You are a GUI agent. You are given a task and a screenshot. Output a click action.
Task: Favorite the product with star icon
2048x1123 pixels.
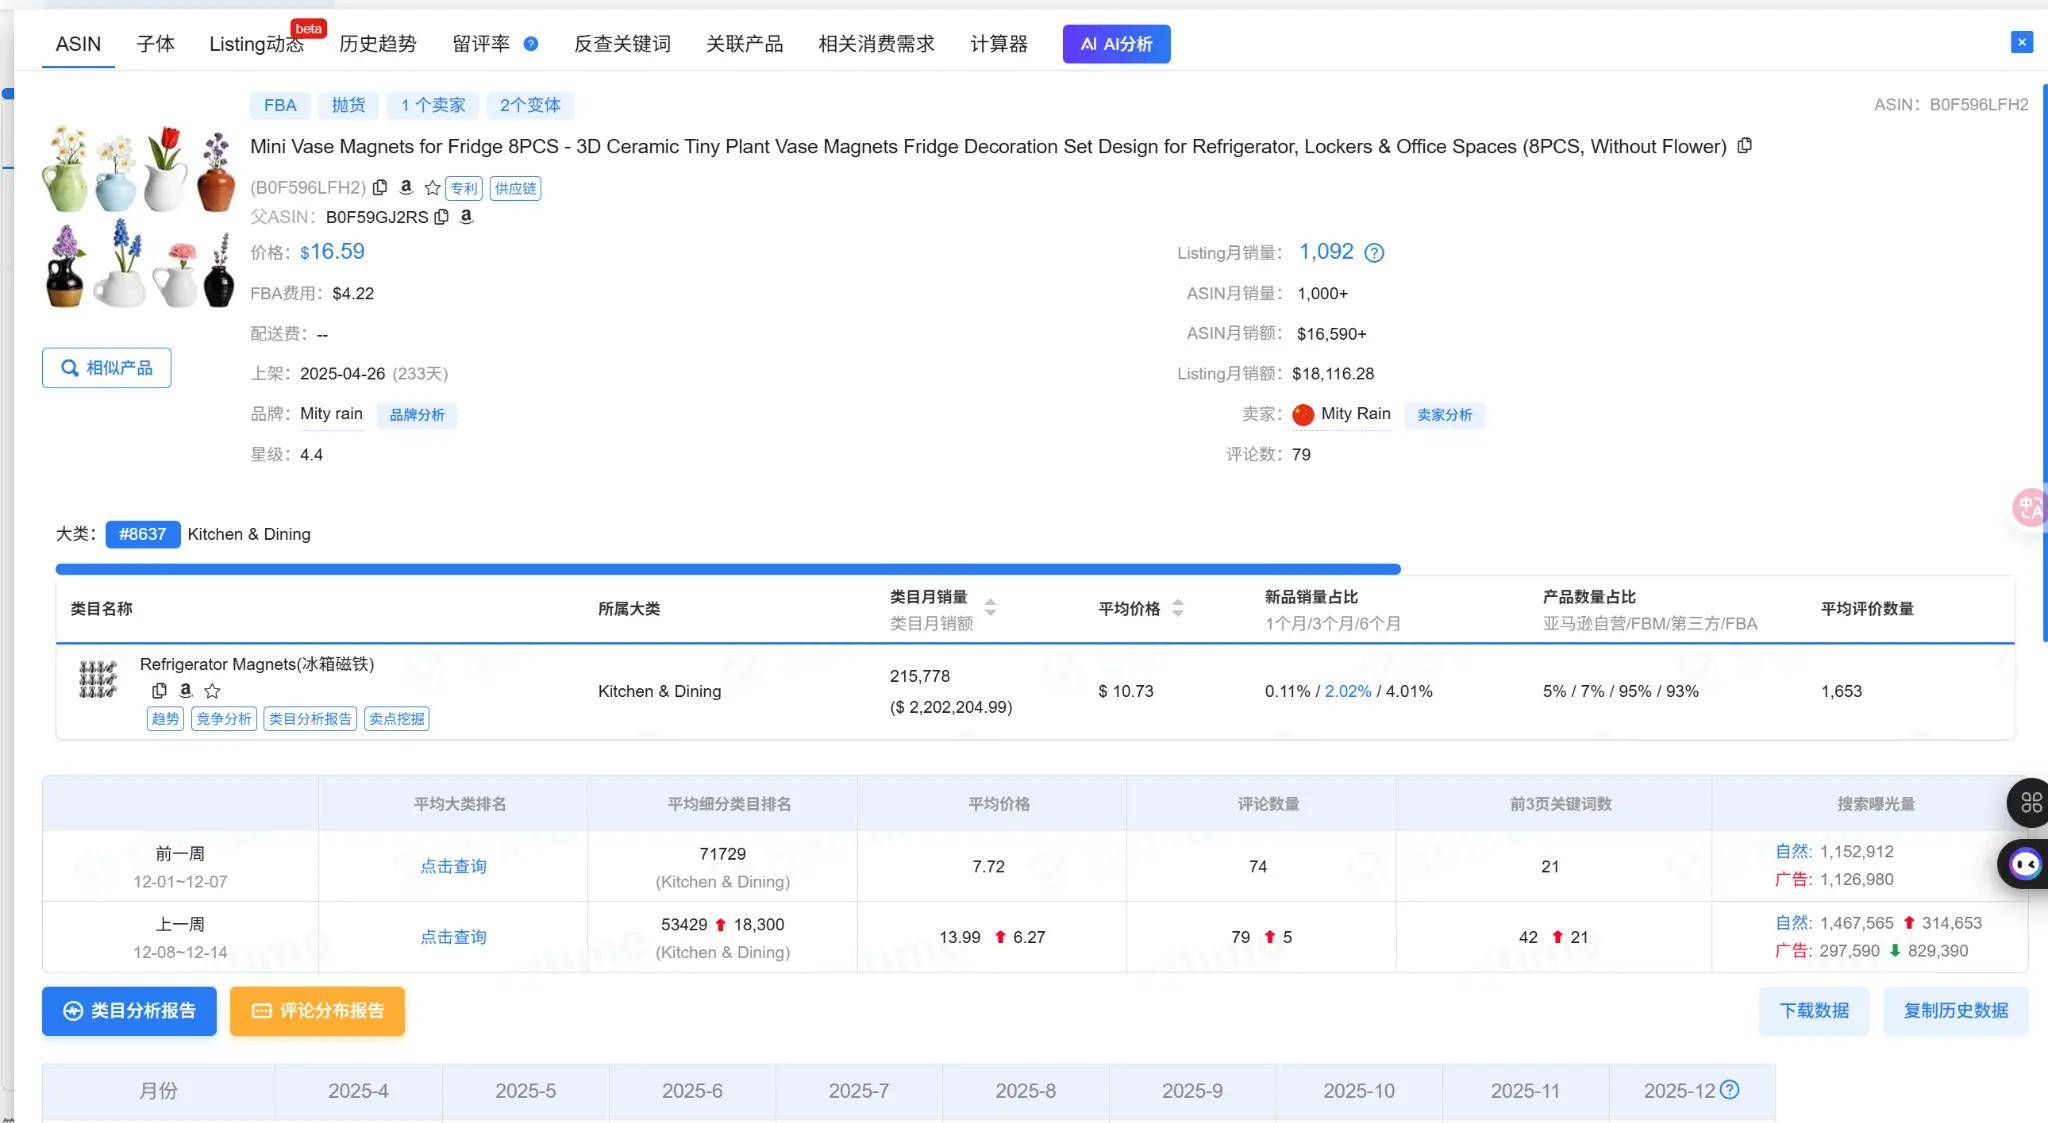432,188
